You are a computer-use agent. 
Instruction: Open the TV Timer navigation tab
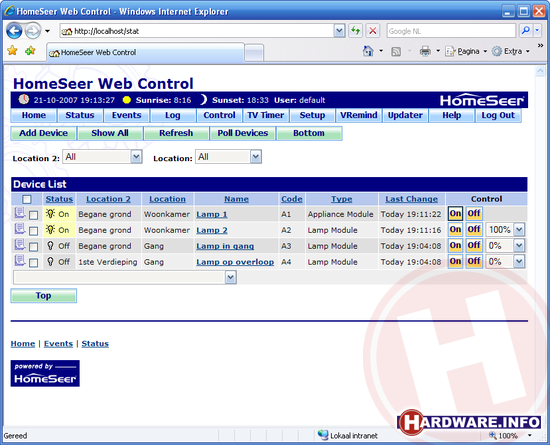(x=266, y=115)
